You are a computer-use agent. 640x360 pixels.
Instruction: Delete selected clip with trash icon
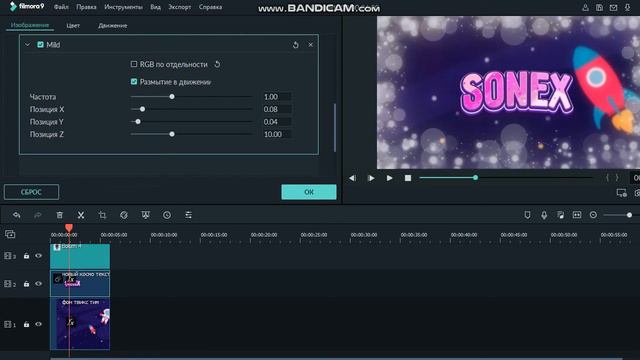click(x=60, y=215)
